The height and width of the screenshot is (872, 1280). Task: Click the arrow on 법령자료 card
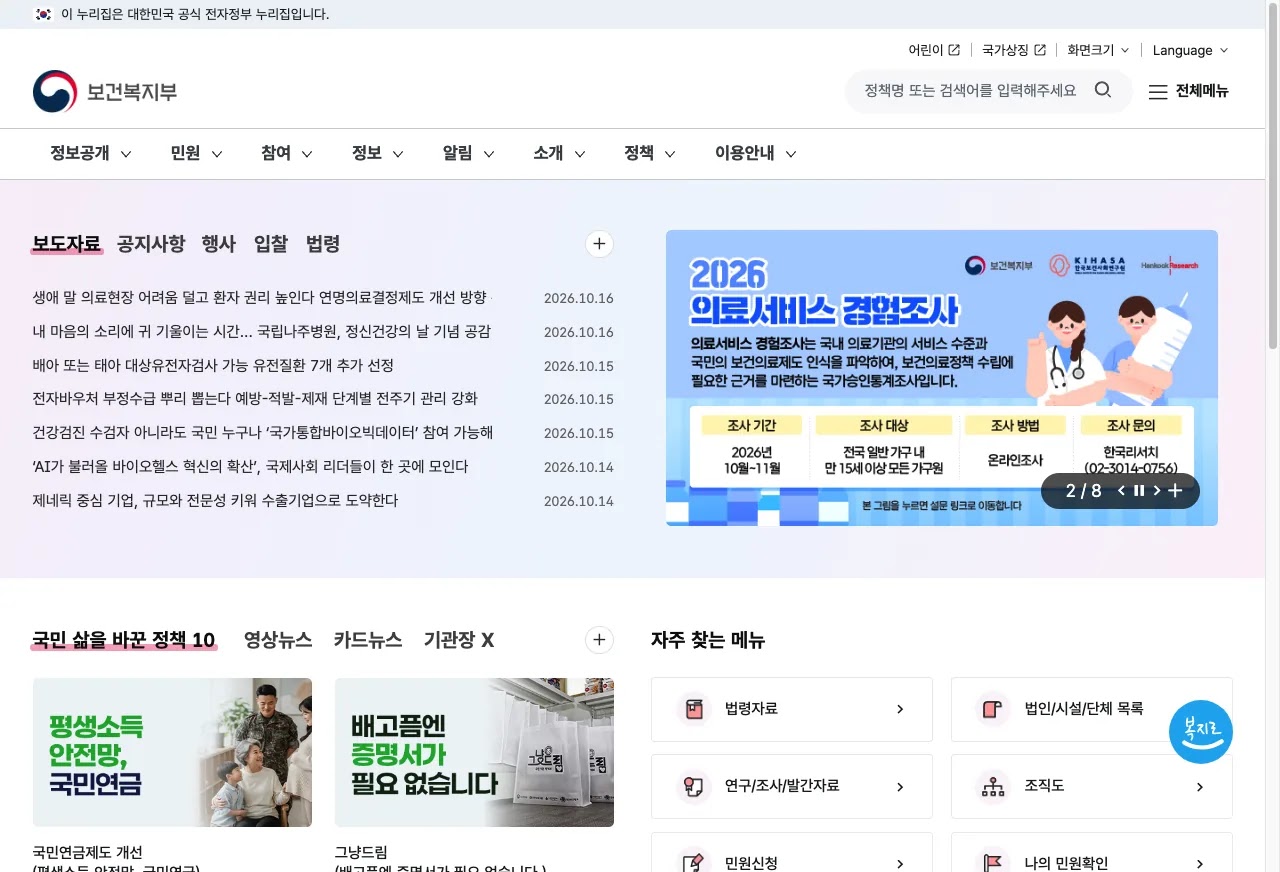point(900,709)
